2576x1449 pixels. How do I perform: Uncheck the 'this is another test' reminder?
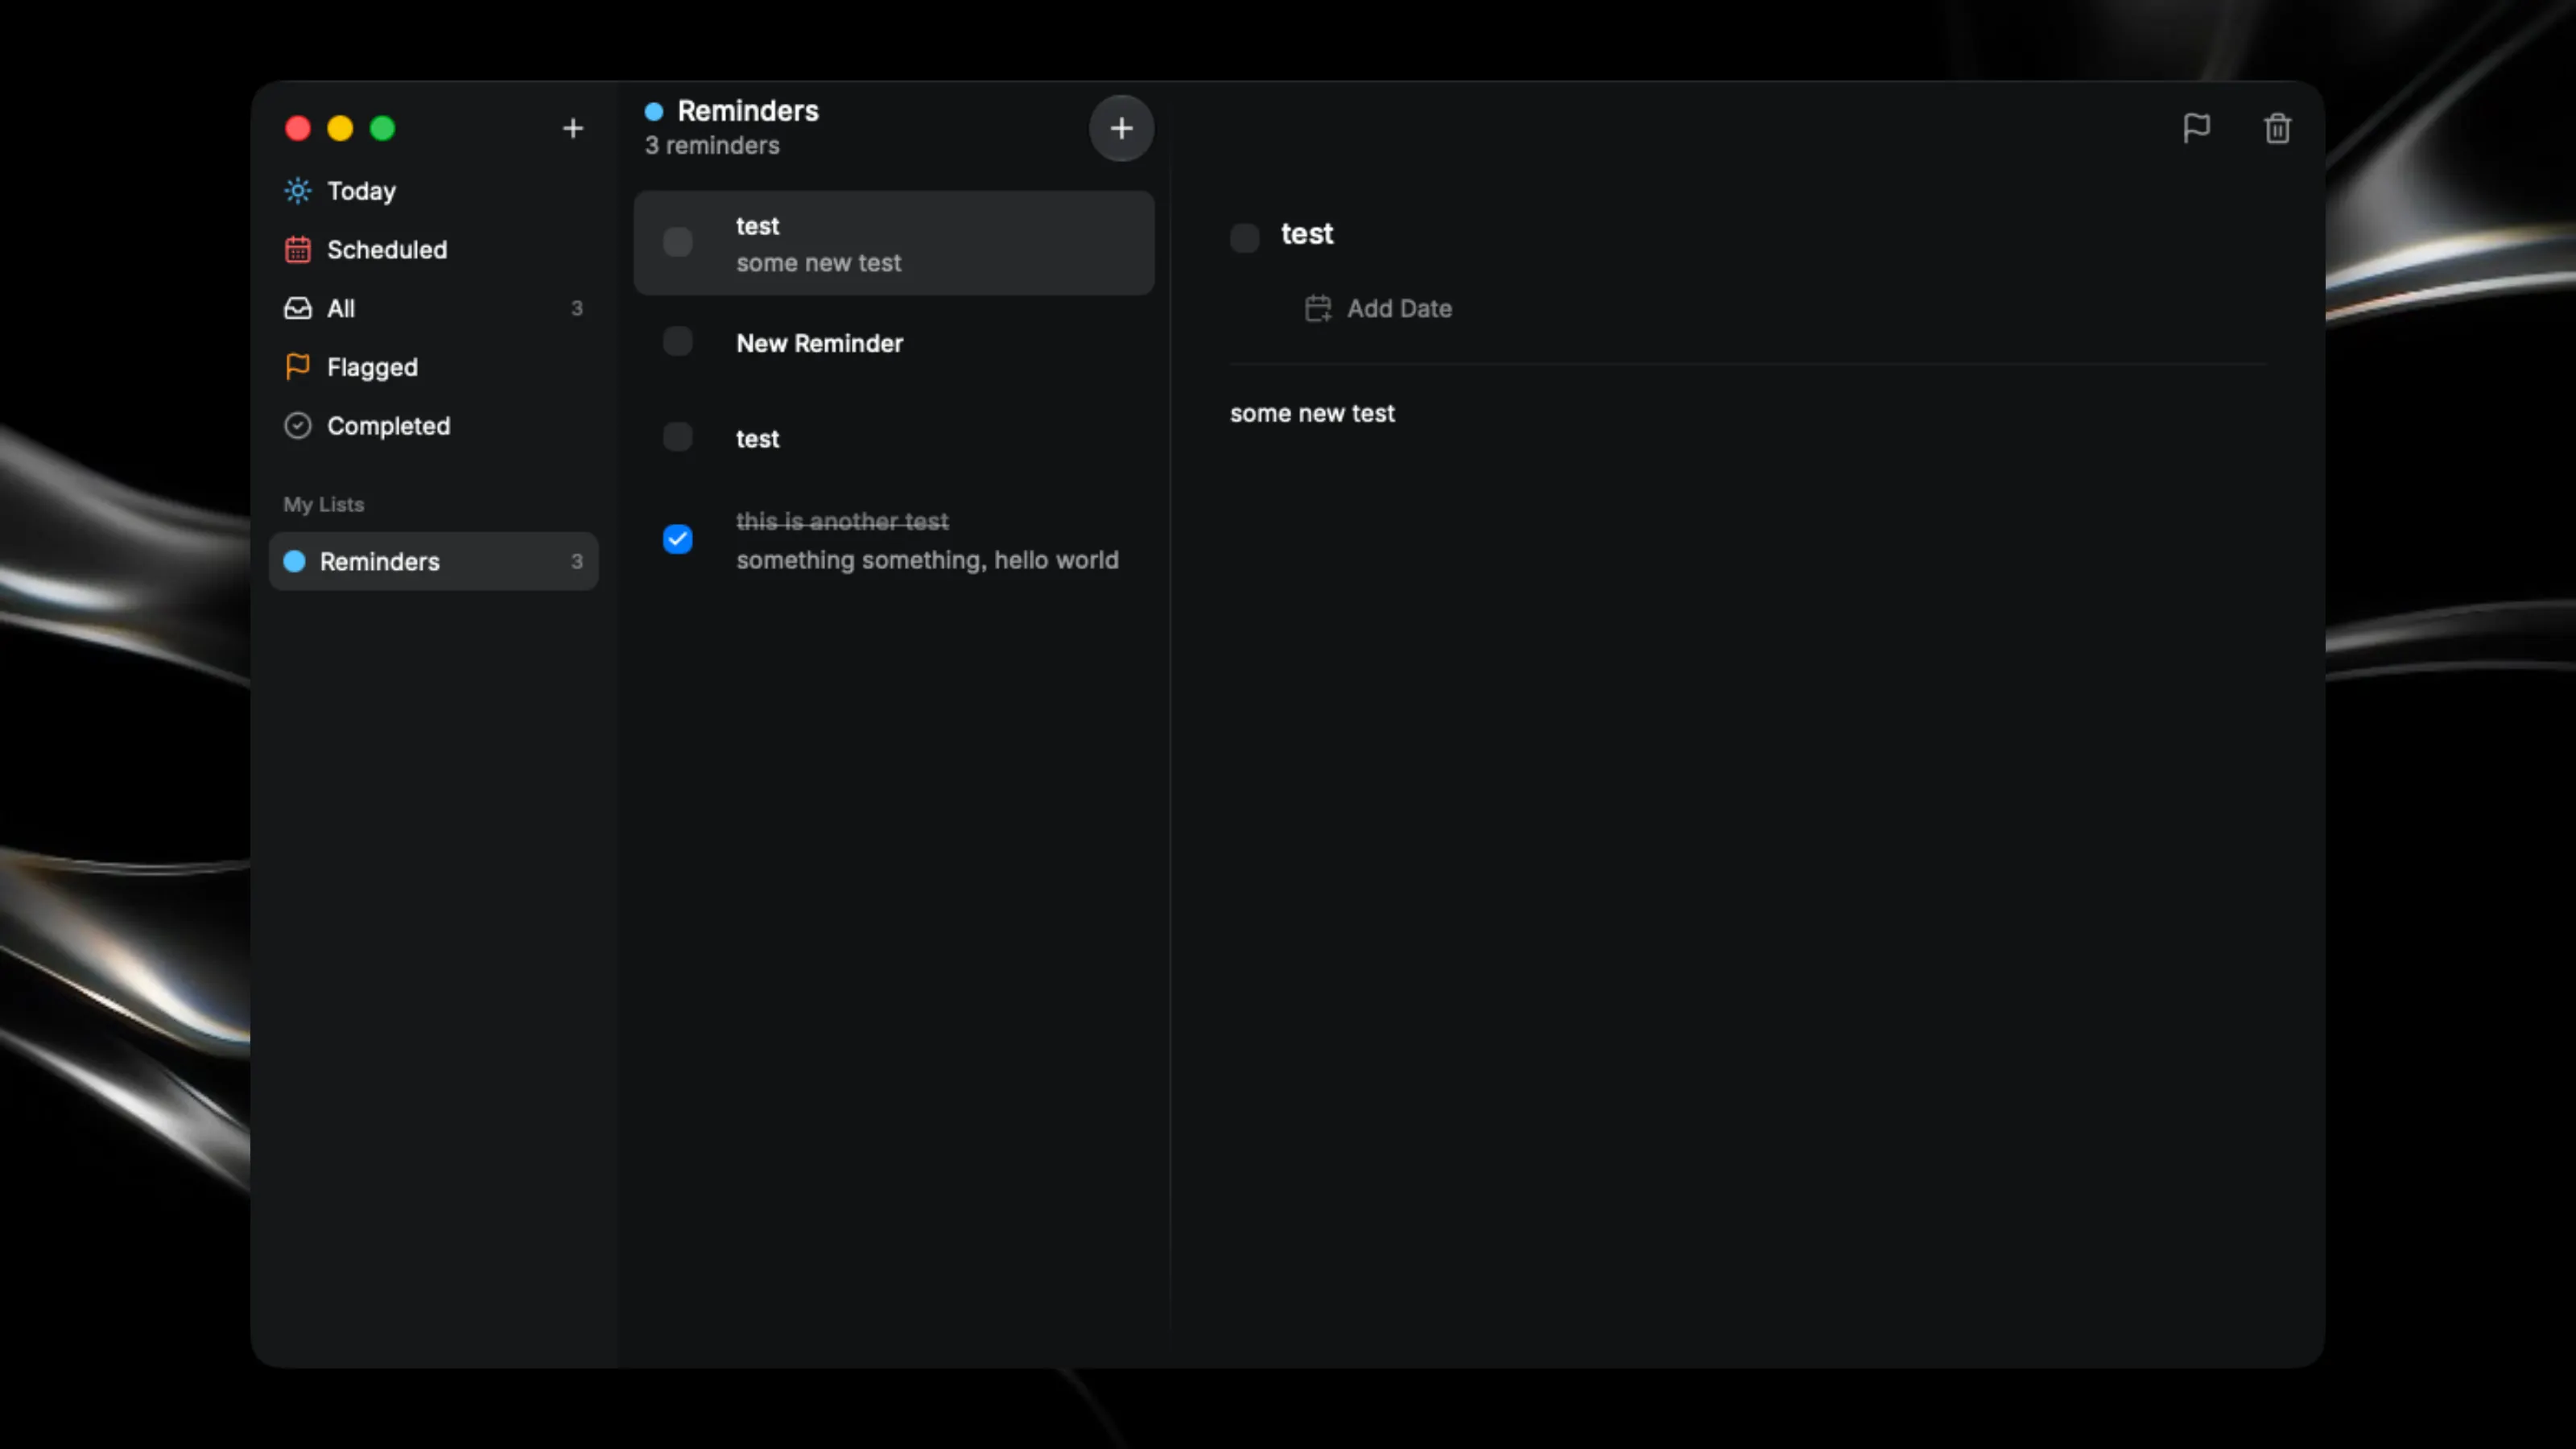click(x=677, y=539)
